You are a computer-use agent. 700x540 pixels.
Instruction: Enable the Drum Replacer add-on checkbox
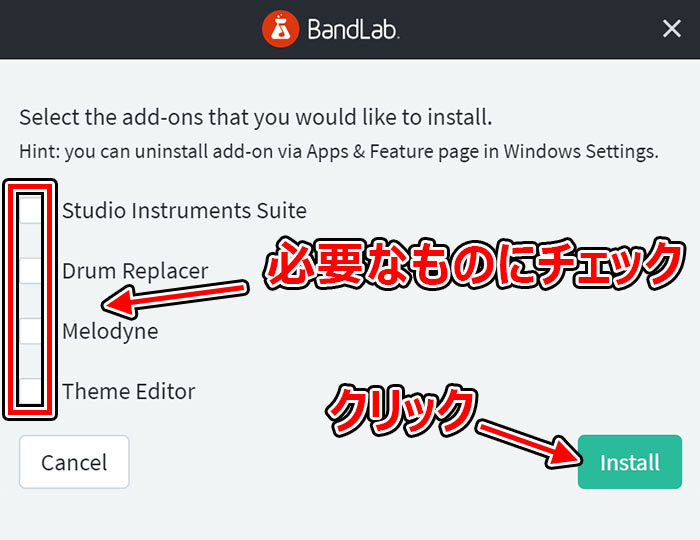pos(30,270)
